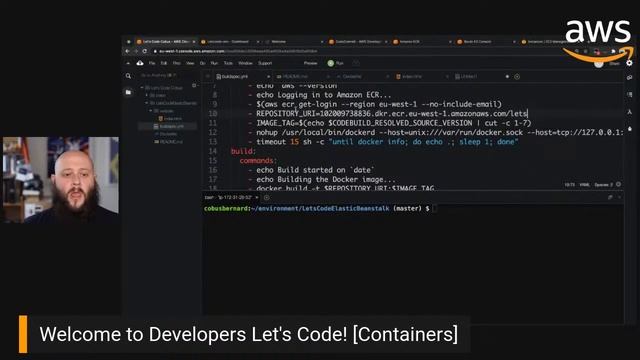
Task: Select README.md in file tree
Action: 169,142
